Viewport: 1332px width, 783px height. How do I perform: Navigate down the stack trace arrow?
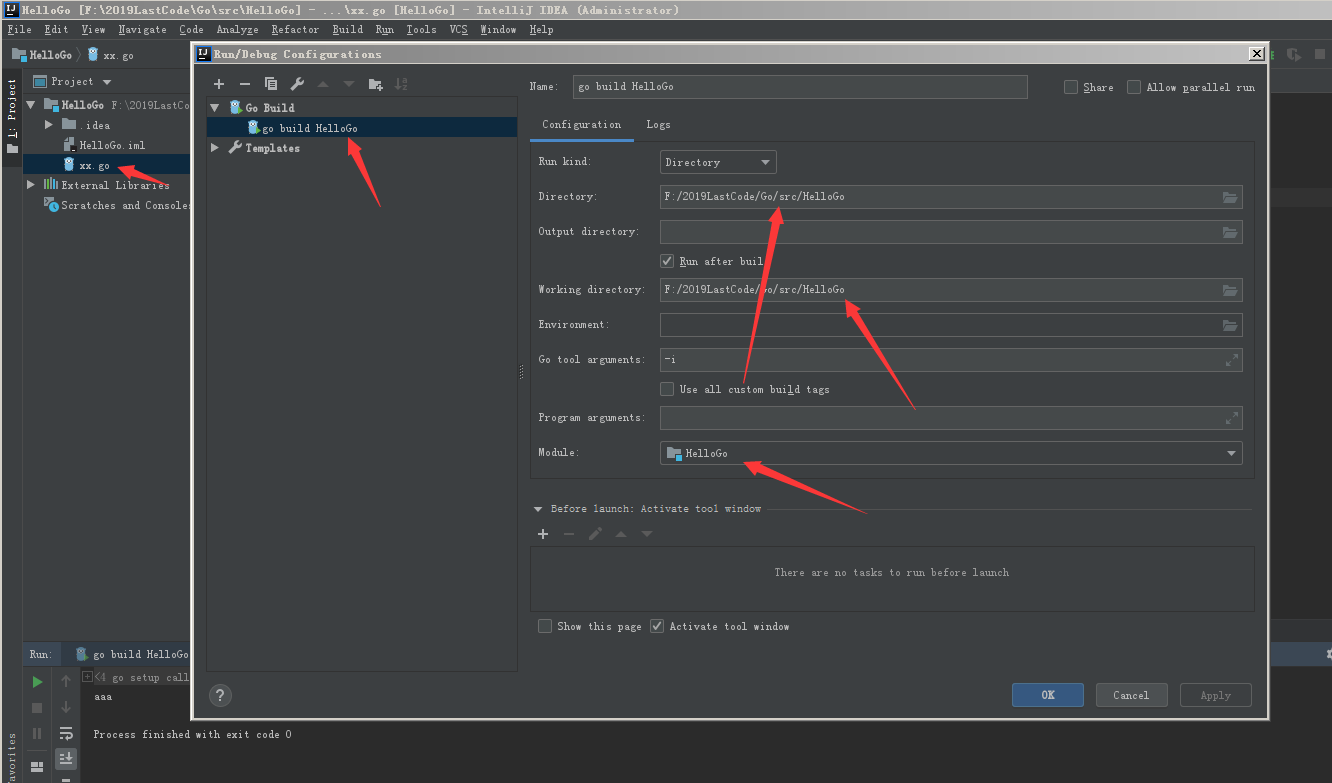(66, 707)
